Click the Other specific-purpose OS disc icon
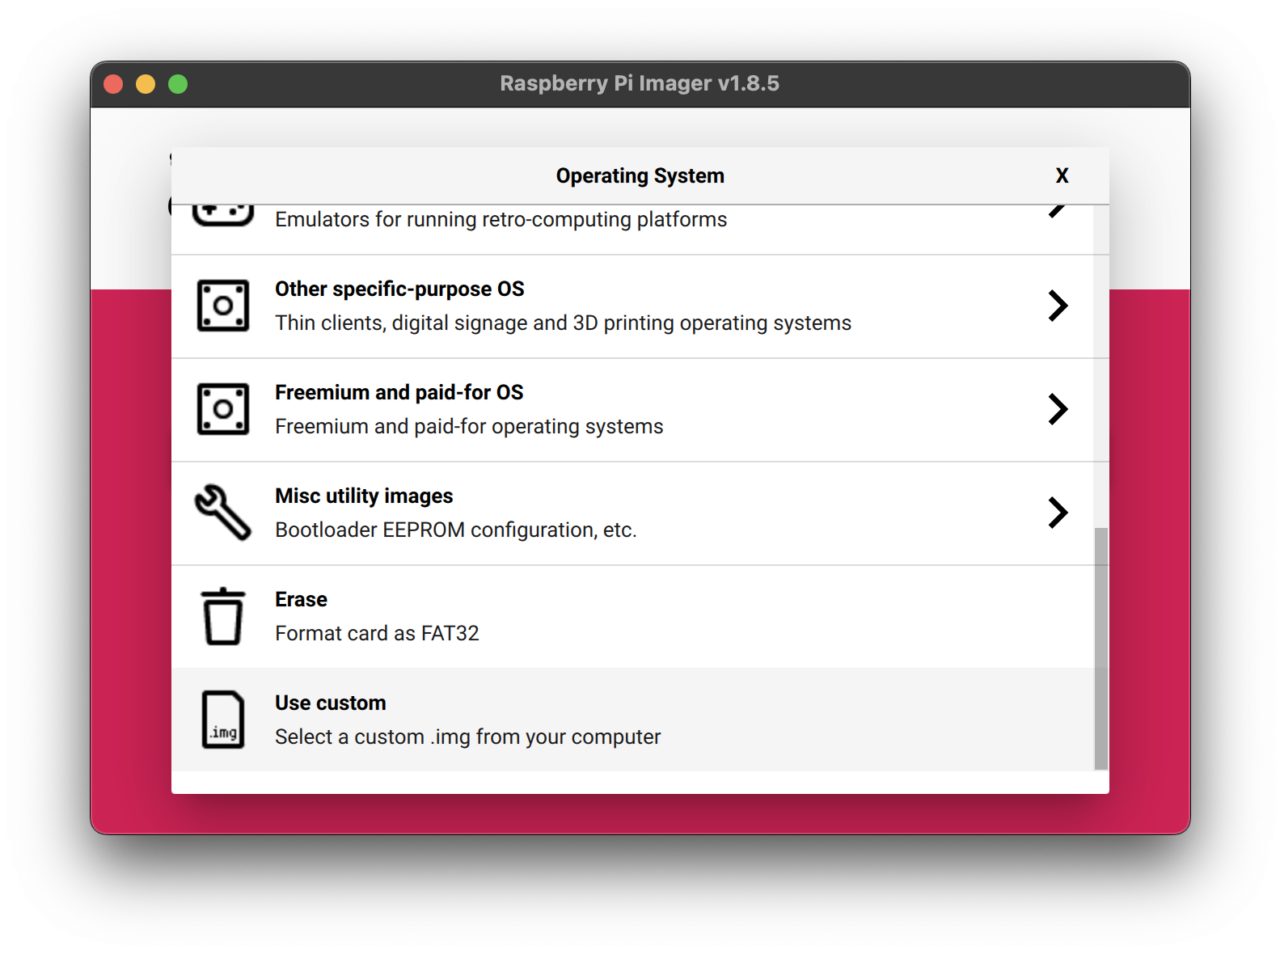Screen dimensions: 1280x954 pyautogui.click(x=223, y=306)
